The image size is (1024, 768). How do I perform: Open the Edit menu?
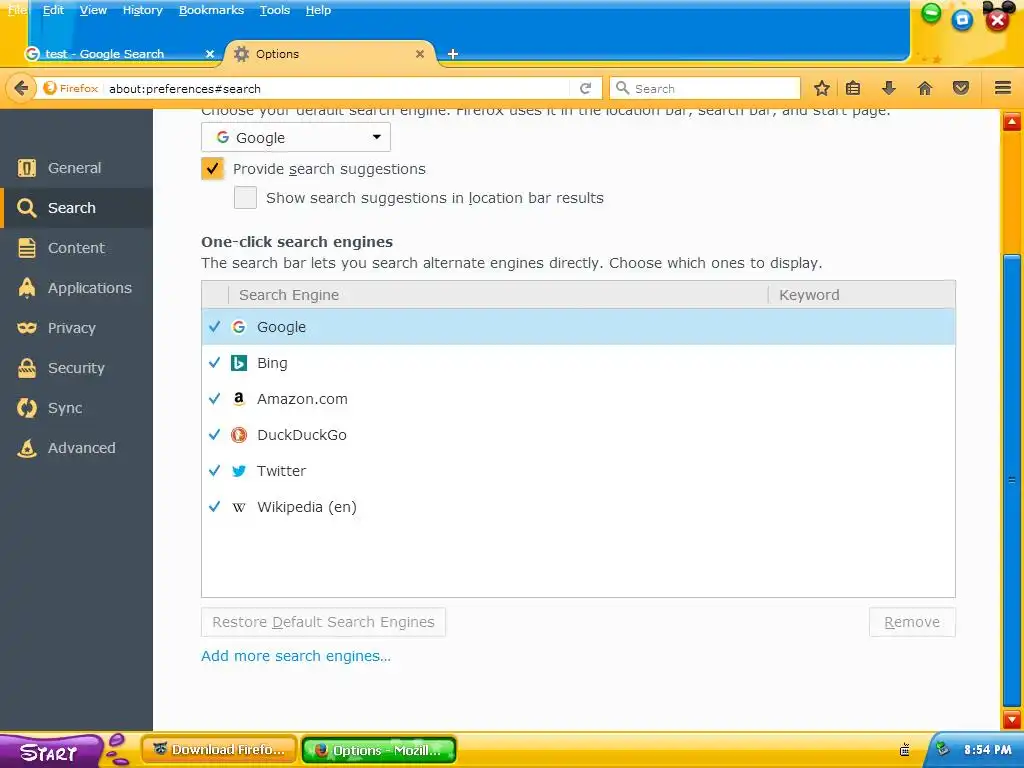(54, 10)
